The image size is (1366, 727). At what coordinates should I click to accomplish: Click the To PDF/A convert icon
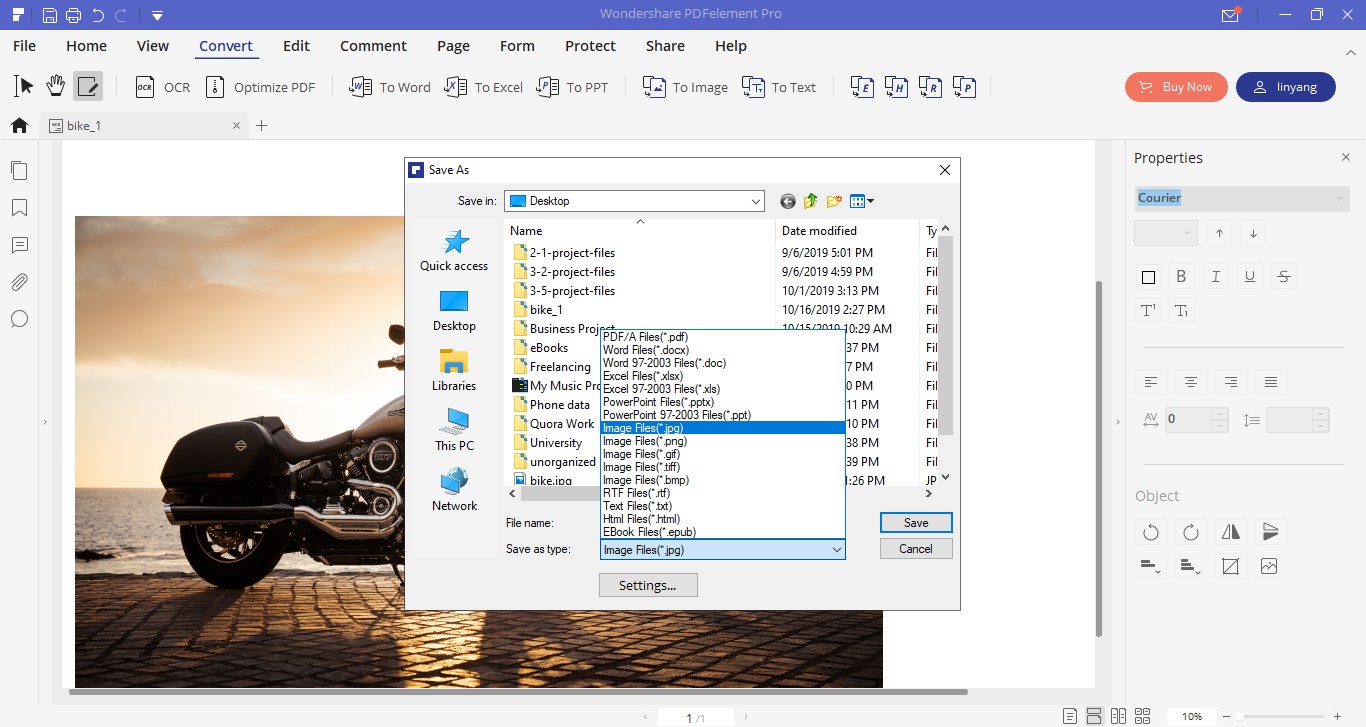click(965, 87)
